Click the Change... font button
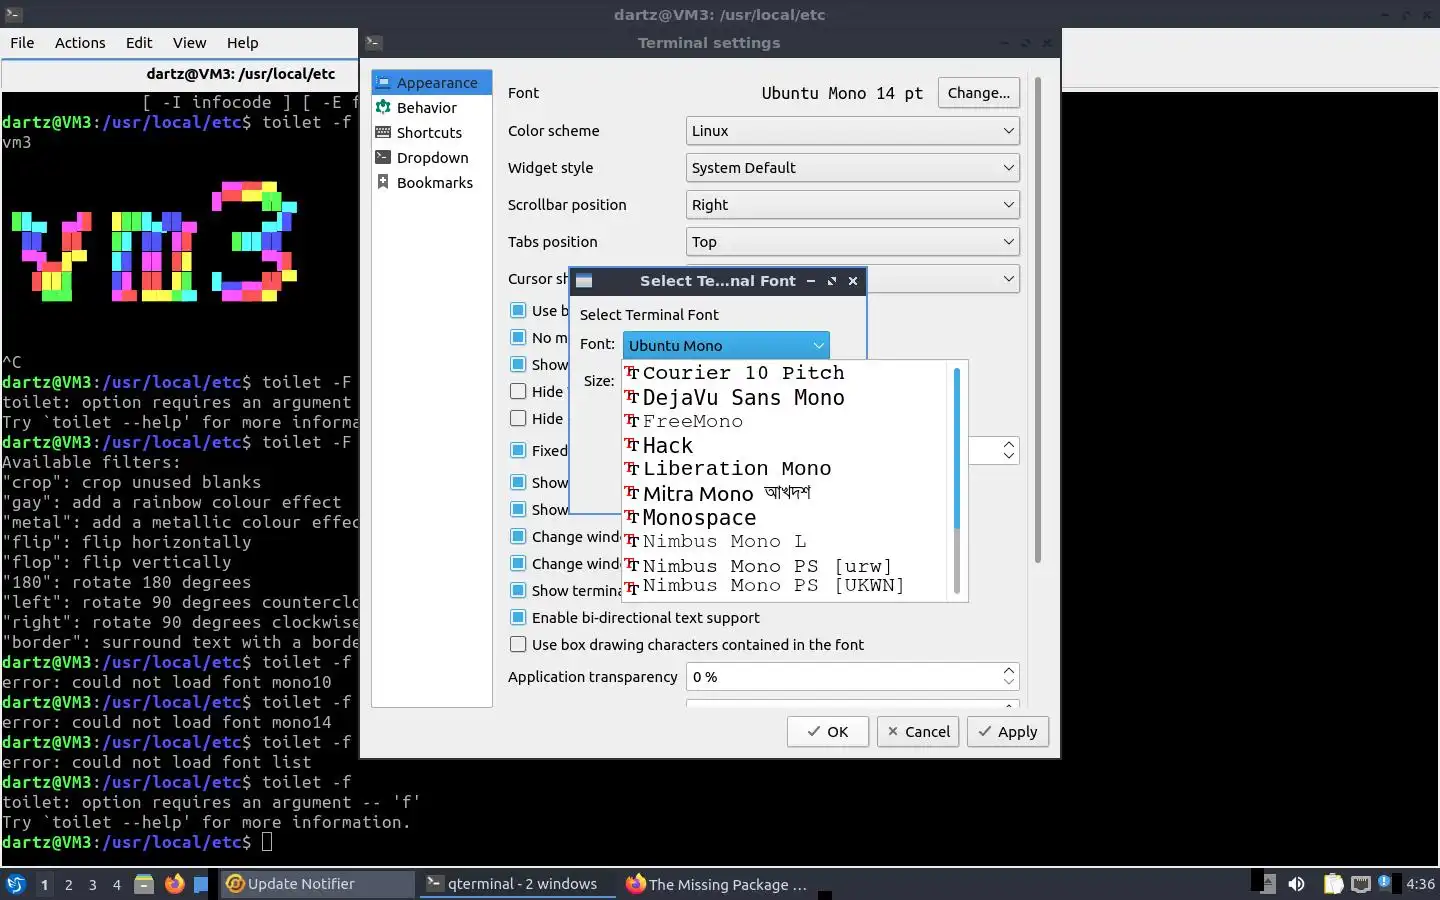This screenshot has width=1440, height=900. [979, 93]
